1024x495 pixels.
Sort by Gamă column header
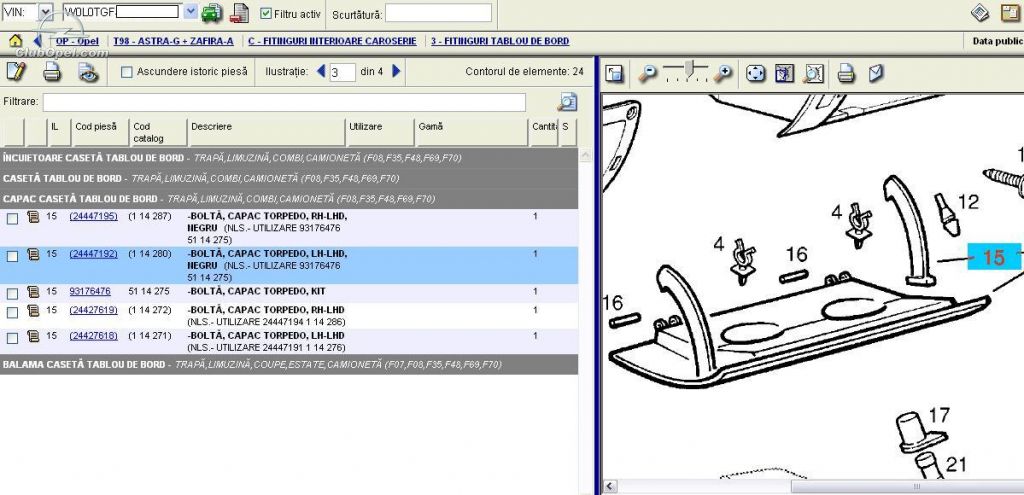[471, 133]
